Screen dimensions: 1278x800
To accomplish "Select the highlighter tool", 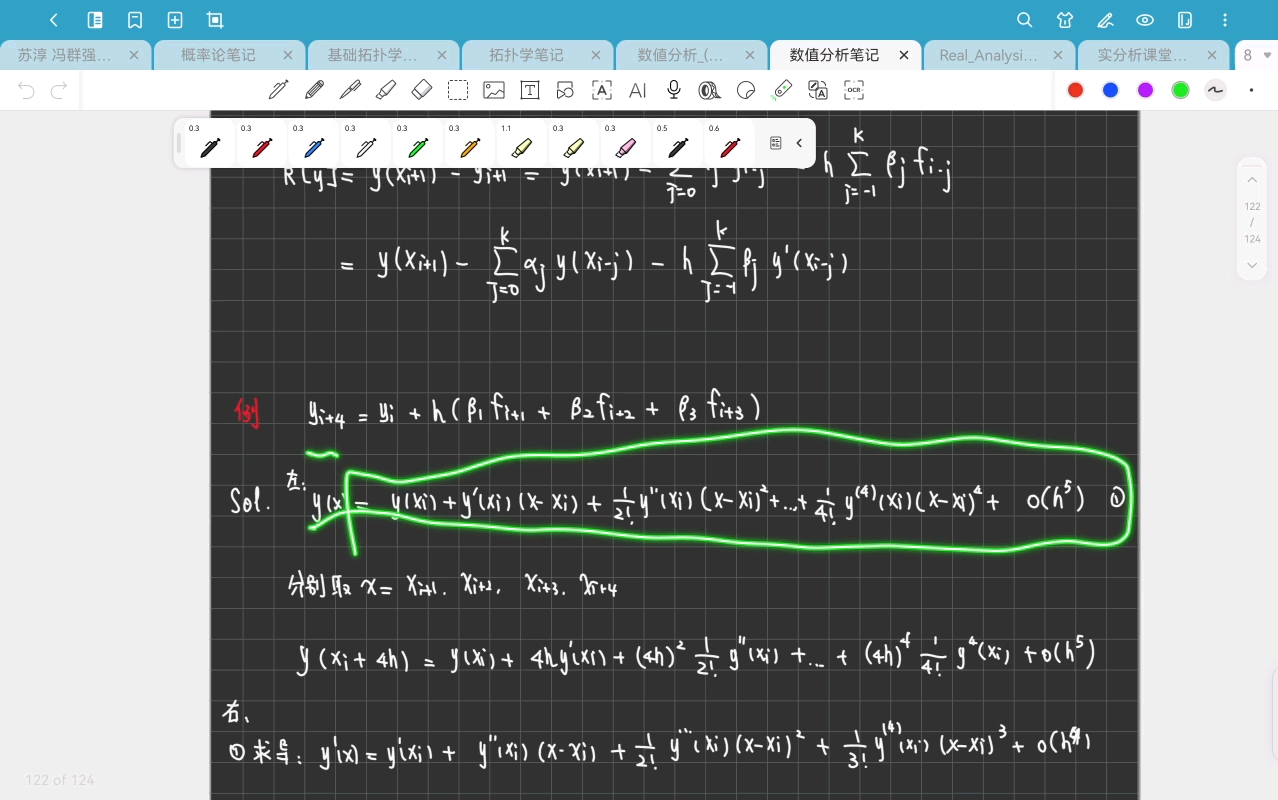I will point(386,90).
